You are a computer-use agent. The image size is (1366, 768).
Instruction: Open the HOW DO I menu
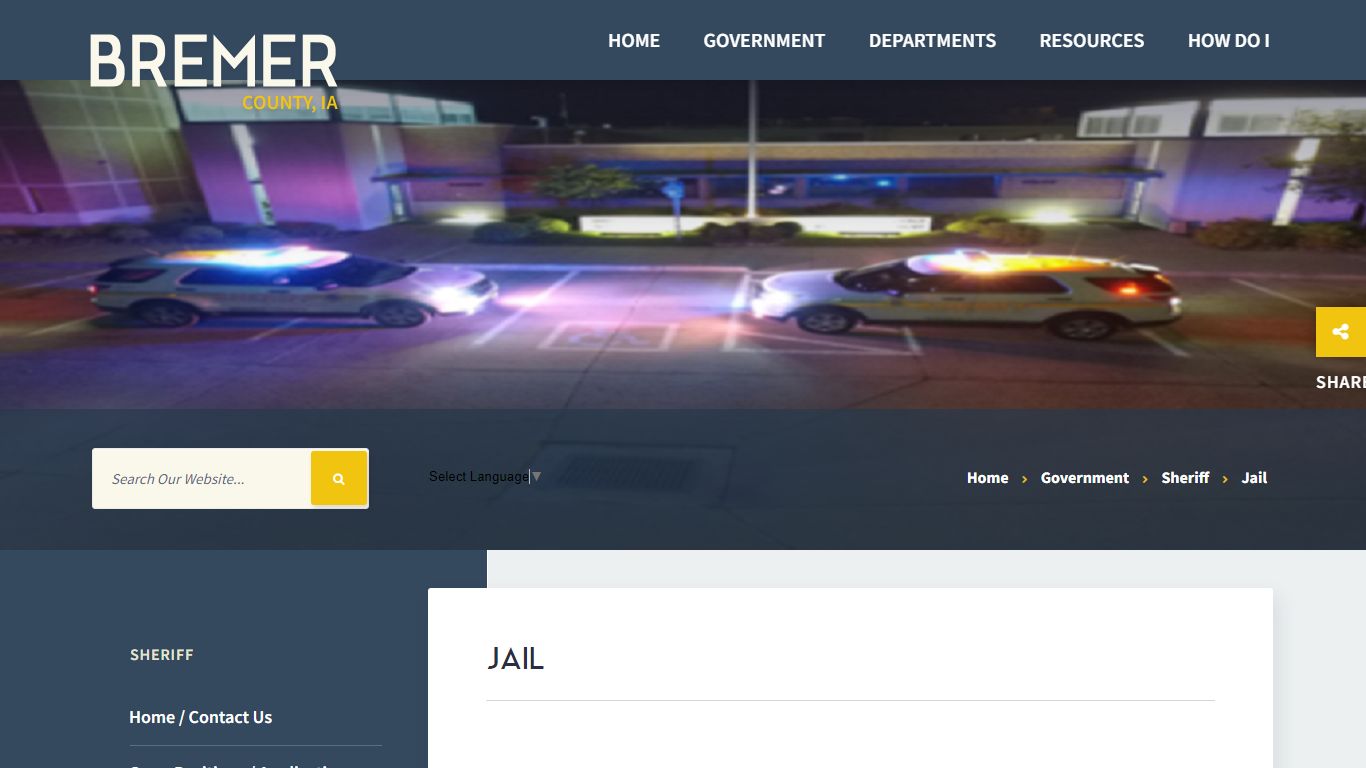pos(1228,41)
